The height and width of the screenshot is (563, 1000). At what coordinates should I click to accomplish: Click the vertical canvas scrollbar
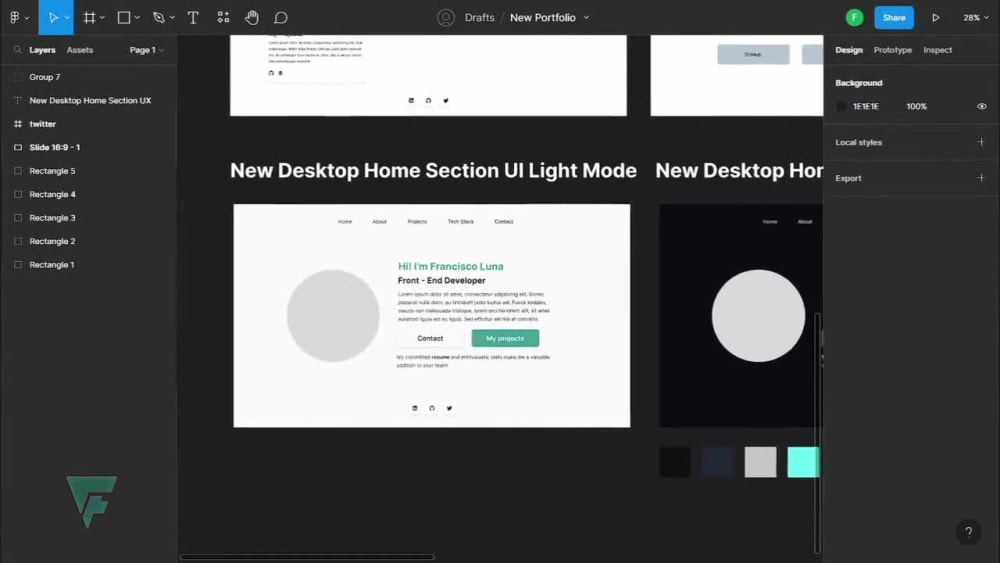point(817,433)
